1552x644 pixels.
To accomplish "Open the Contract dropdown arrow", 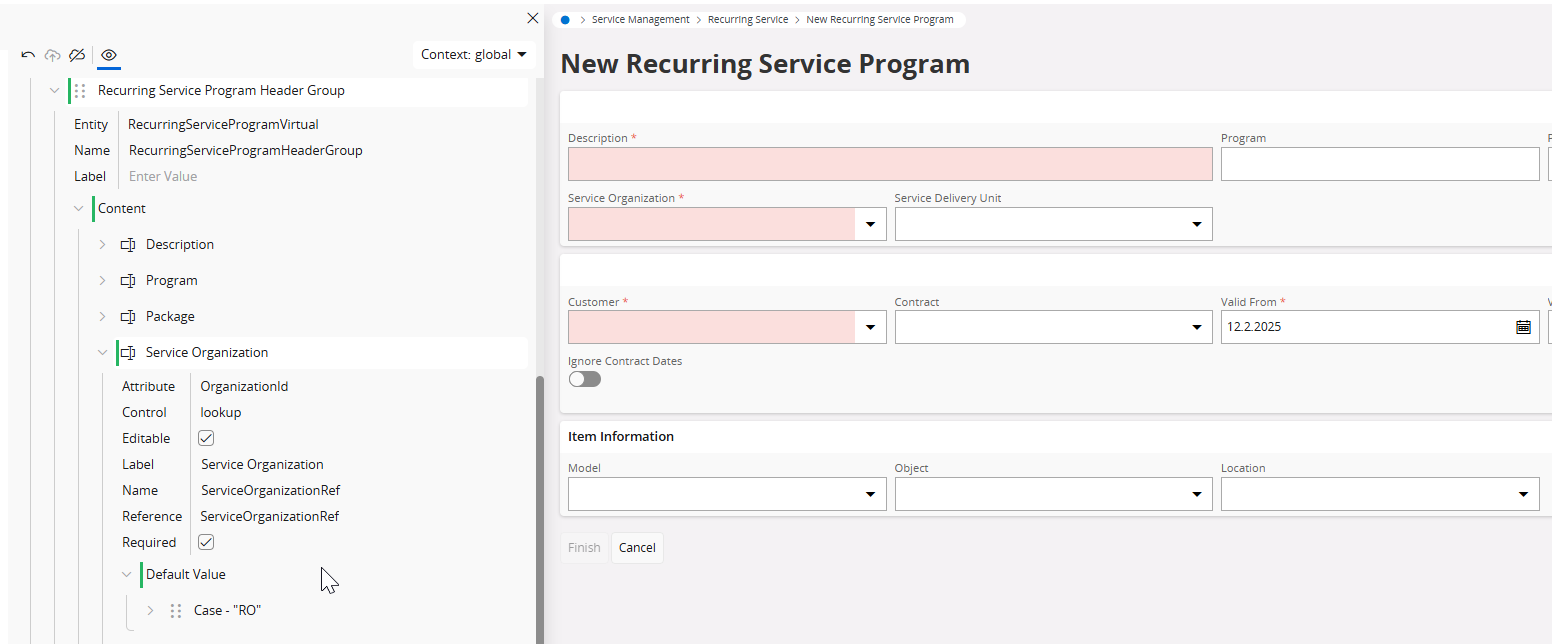I will click(1197, 328).
